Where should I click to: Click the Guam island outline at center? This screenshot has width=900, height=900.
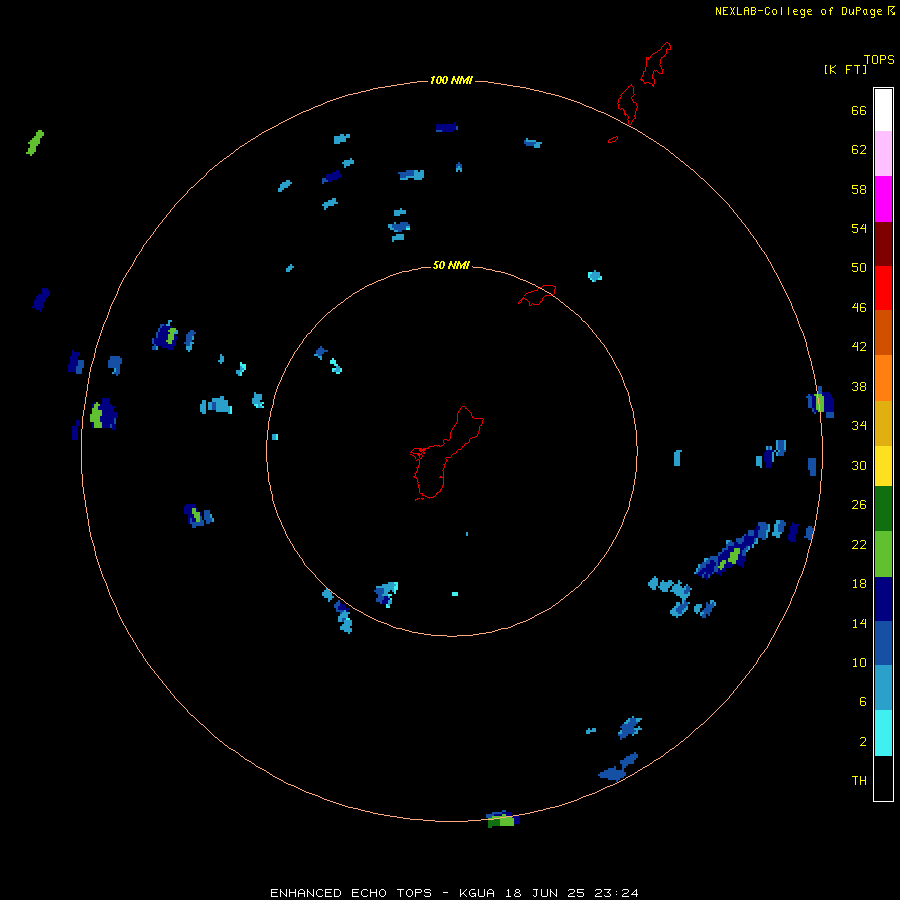447,453
